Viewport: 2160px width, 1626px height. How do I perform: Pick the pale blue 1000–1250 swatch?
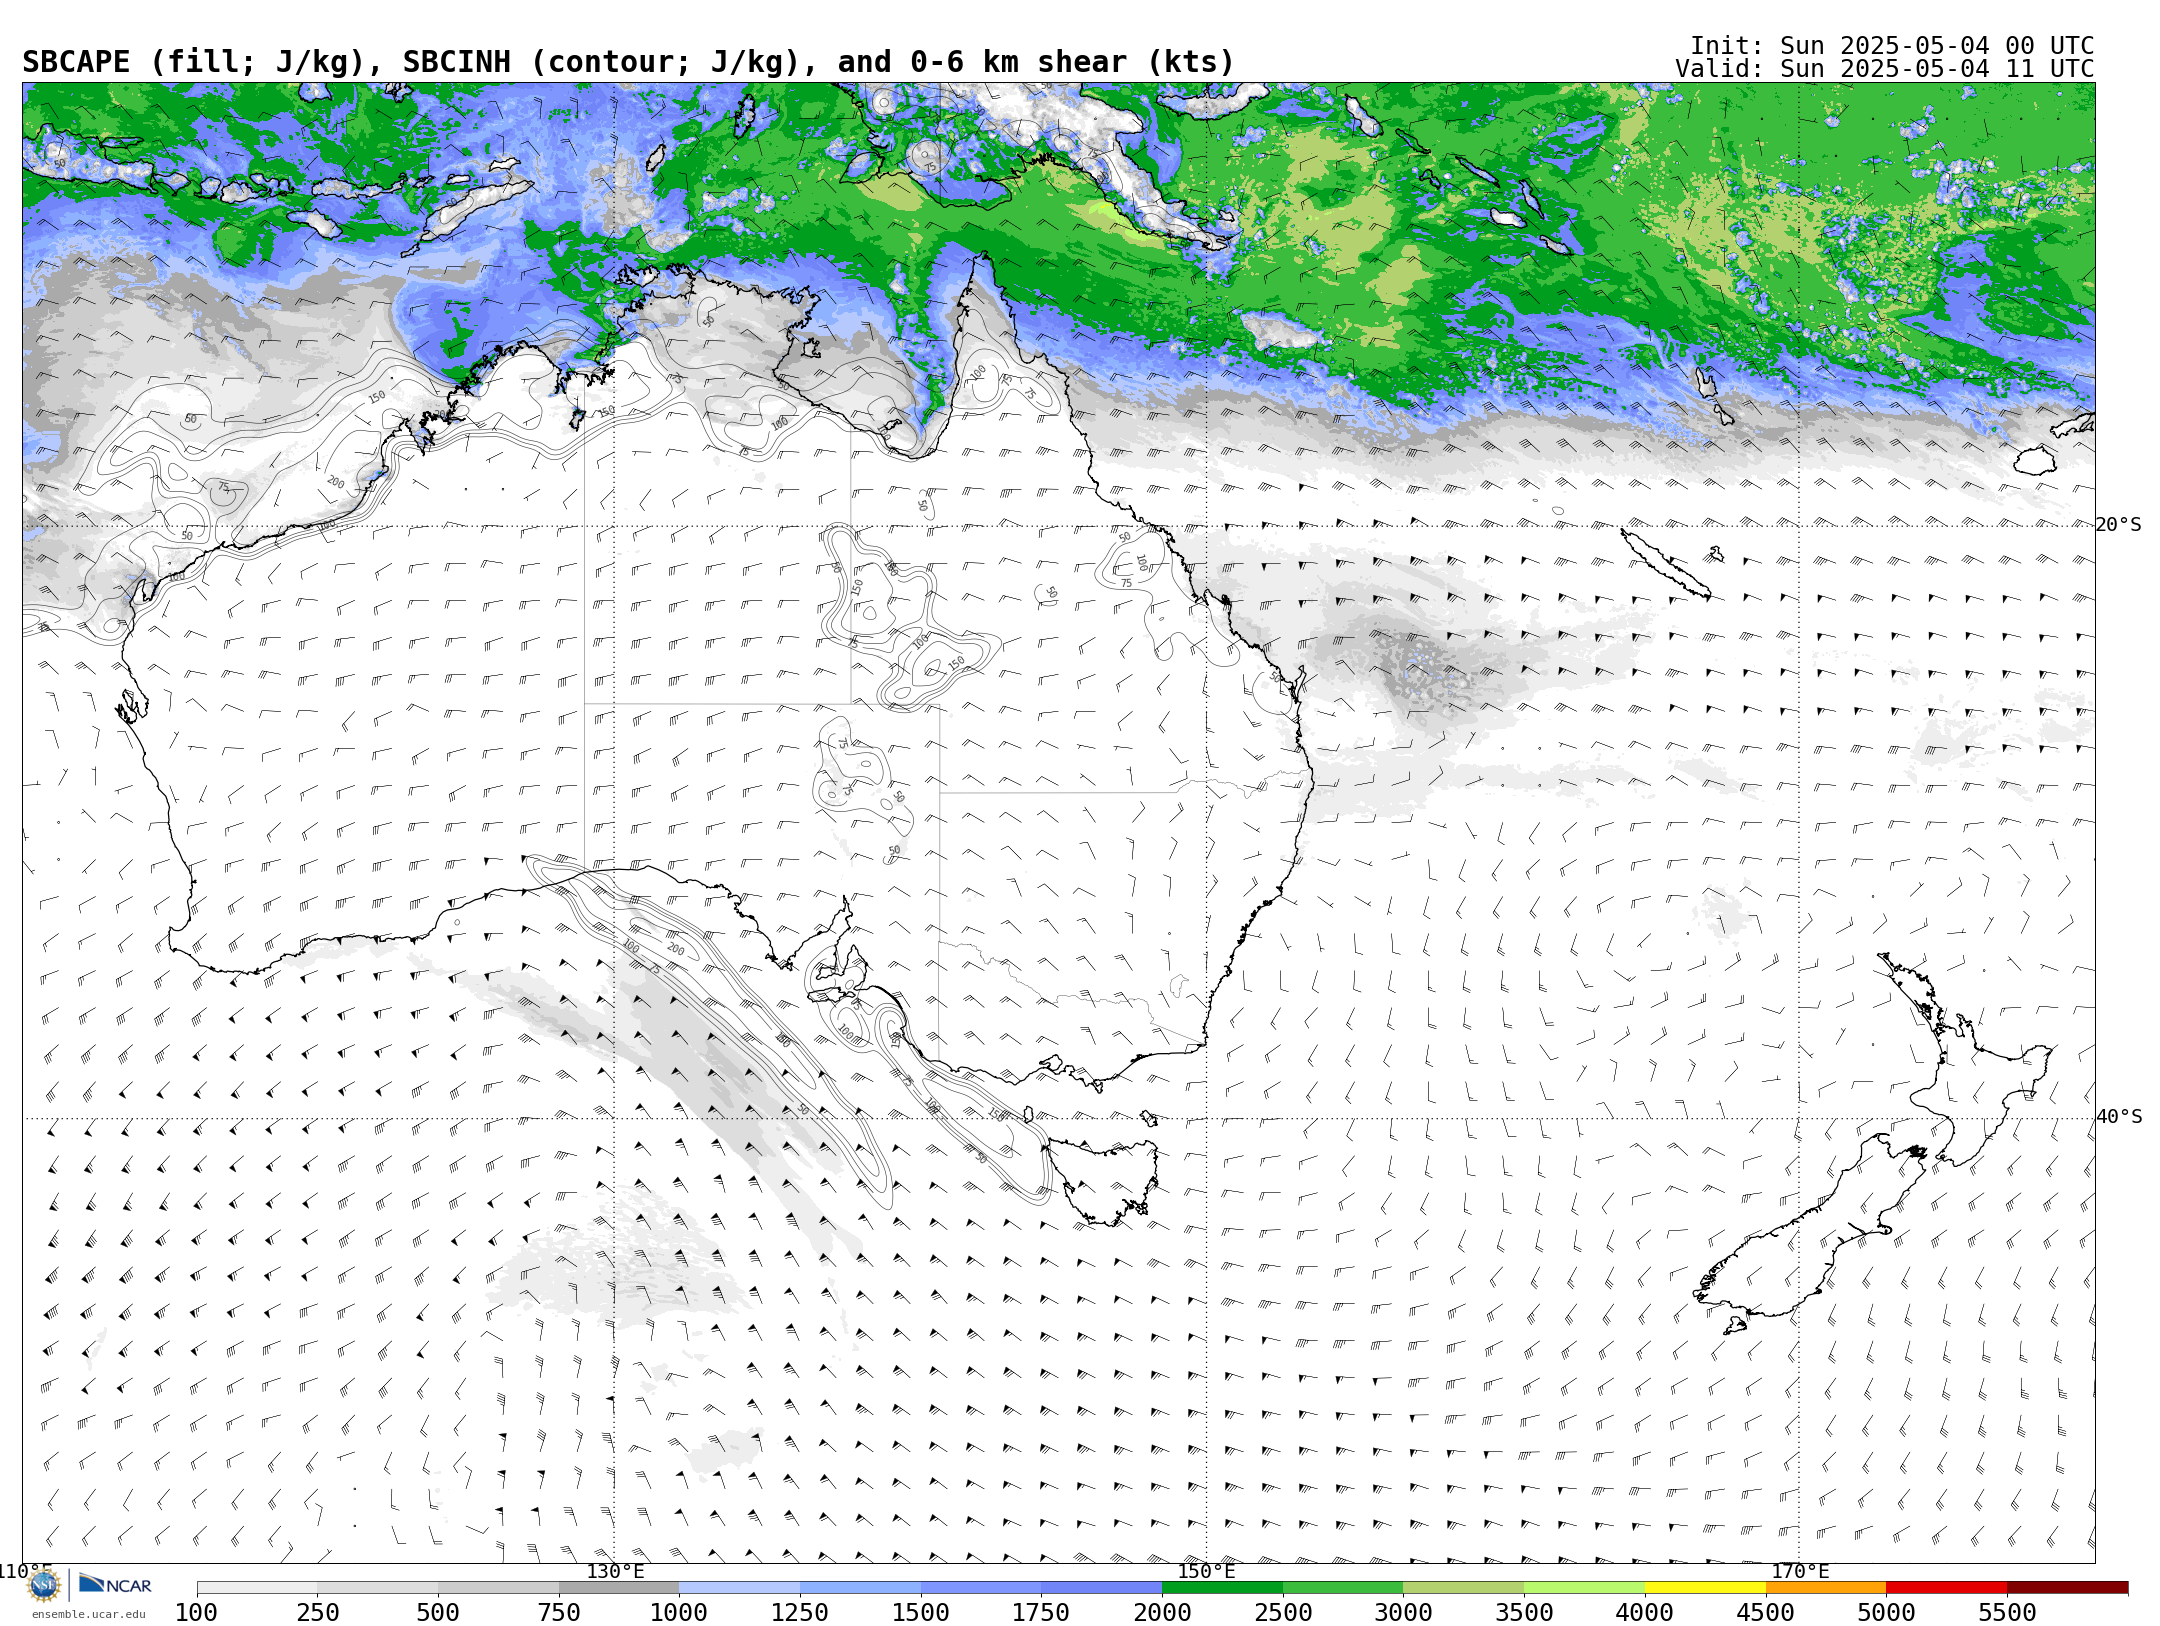739,1588
